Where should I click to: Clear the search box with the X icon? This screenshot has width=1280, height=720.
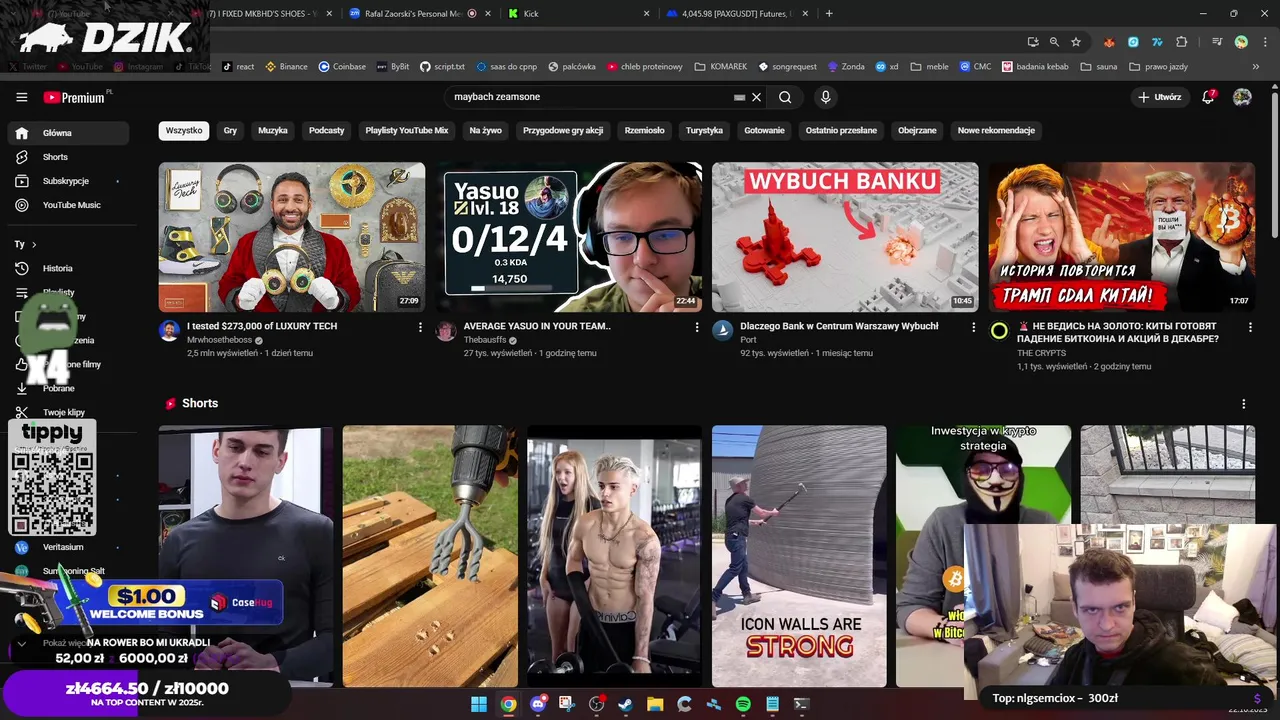(757, 97)
